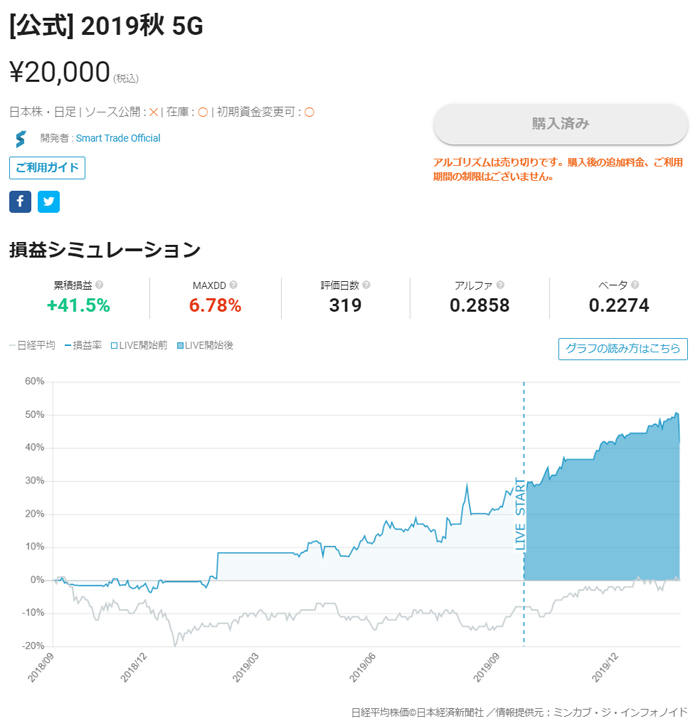
Task: Click the 購入済み purchased button
Action: point(560,124)
